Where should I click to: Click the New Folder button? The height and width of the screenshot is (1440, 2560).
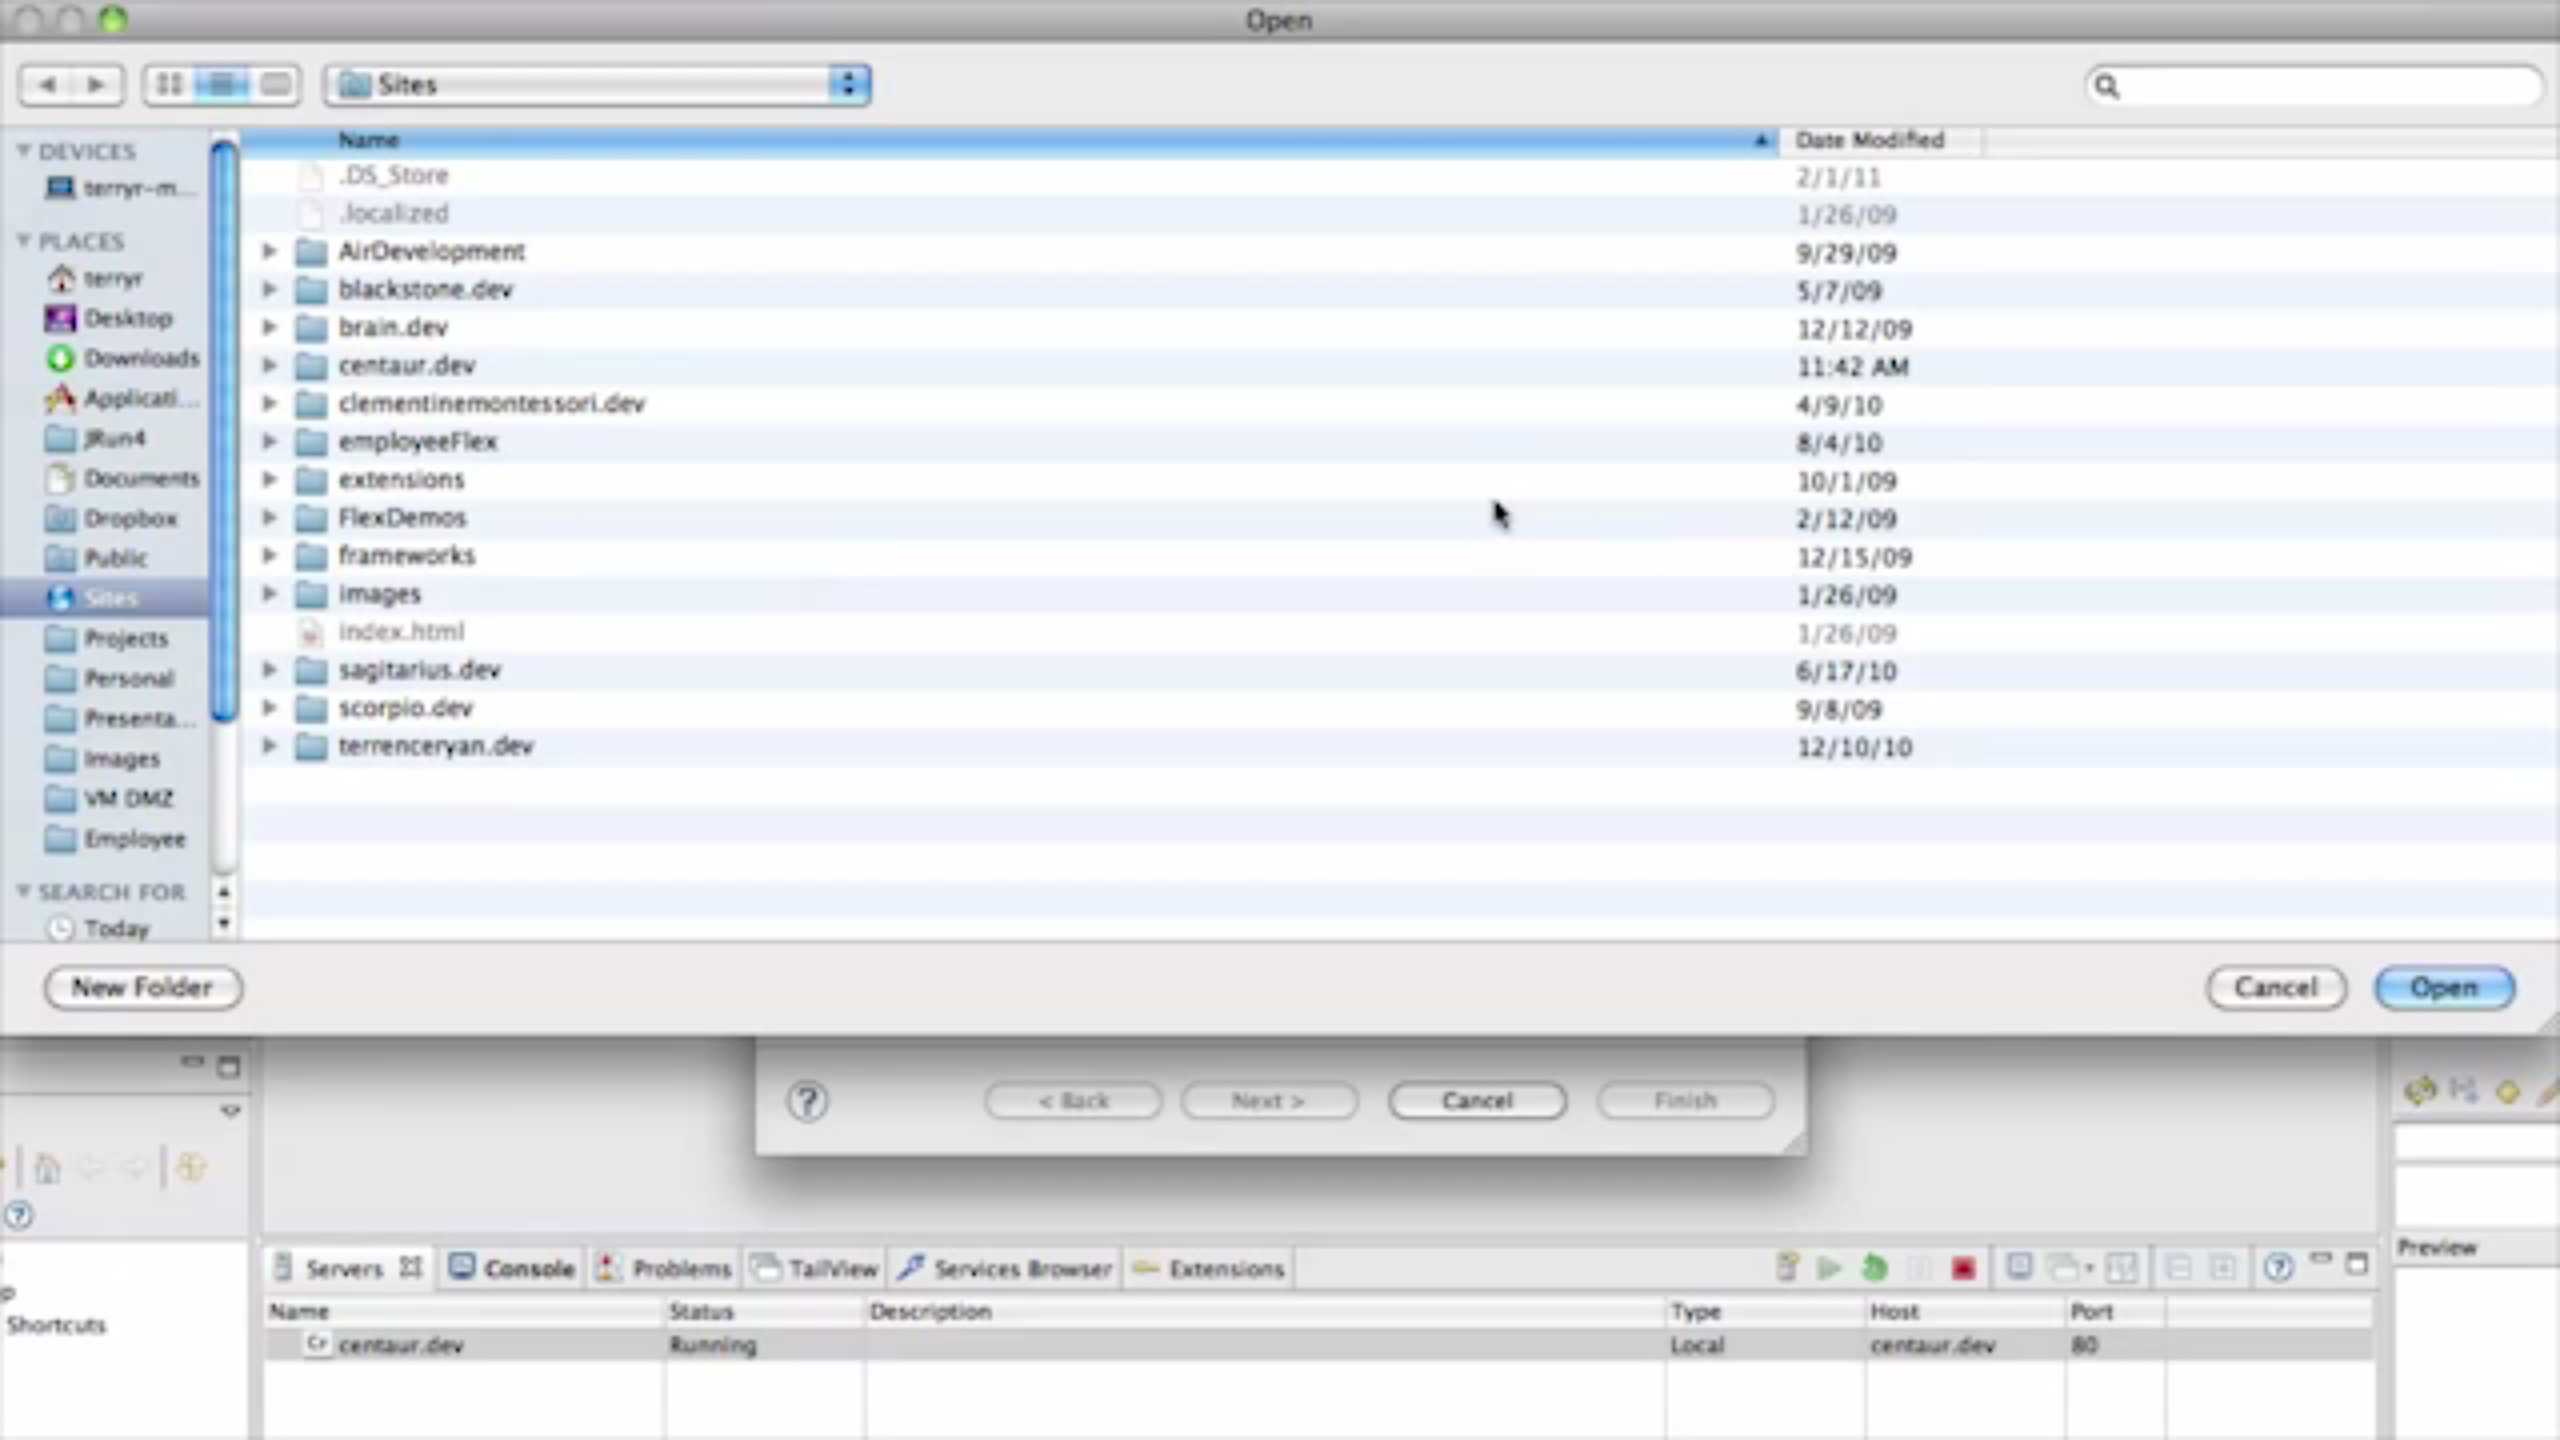coord(143,987)
